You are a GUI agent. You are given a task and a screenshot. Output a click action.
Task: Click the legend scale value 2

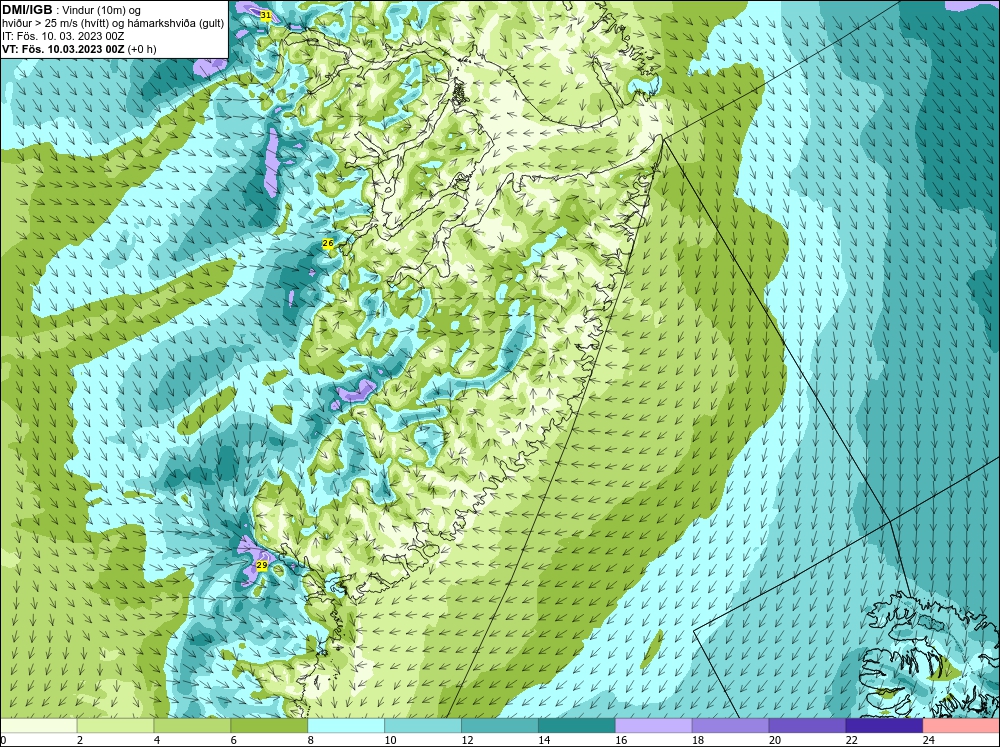pyautogui.click(x=80, y=740)
